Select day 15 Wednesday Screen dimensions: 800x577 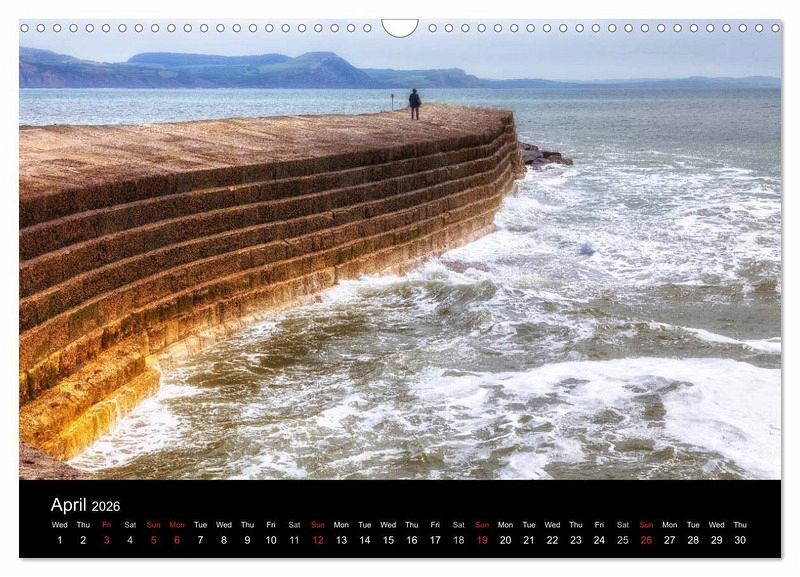tap(388, 540)
